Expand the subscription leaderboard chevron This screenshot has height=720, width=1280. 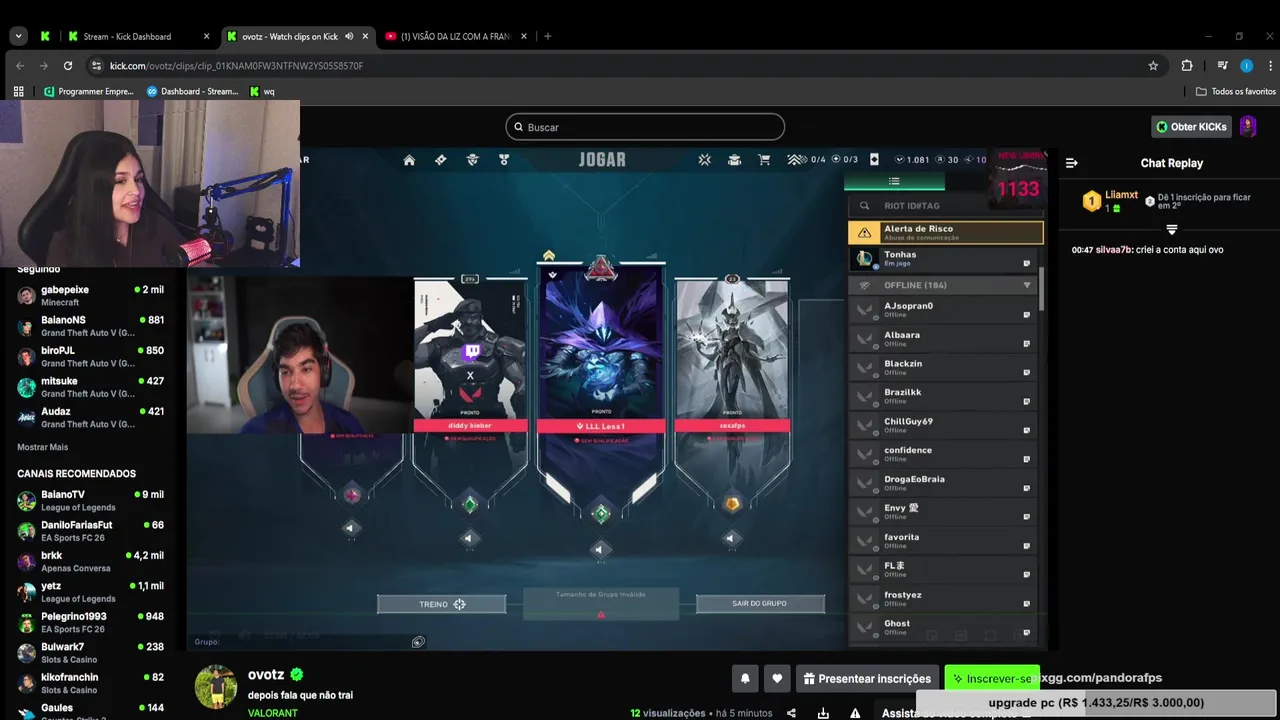(1172, 229)
